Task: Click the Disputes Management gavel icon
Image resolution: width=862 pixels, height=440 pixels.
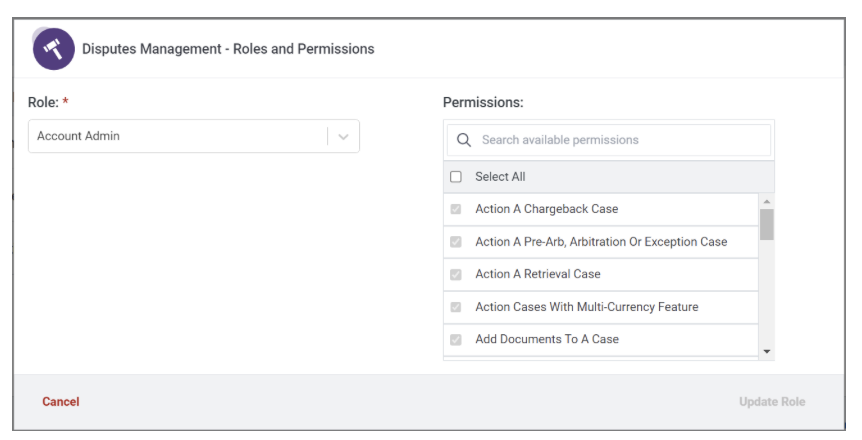Action: (54, 49)
